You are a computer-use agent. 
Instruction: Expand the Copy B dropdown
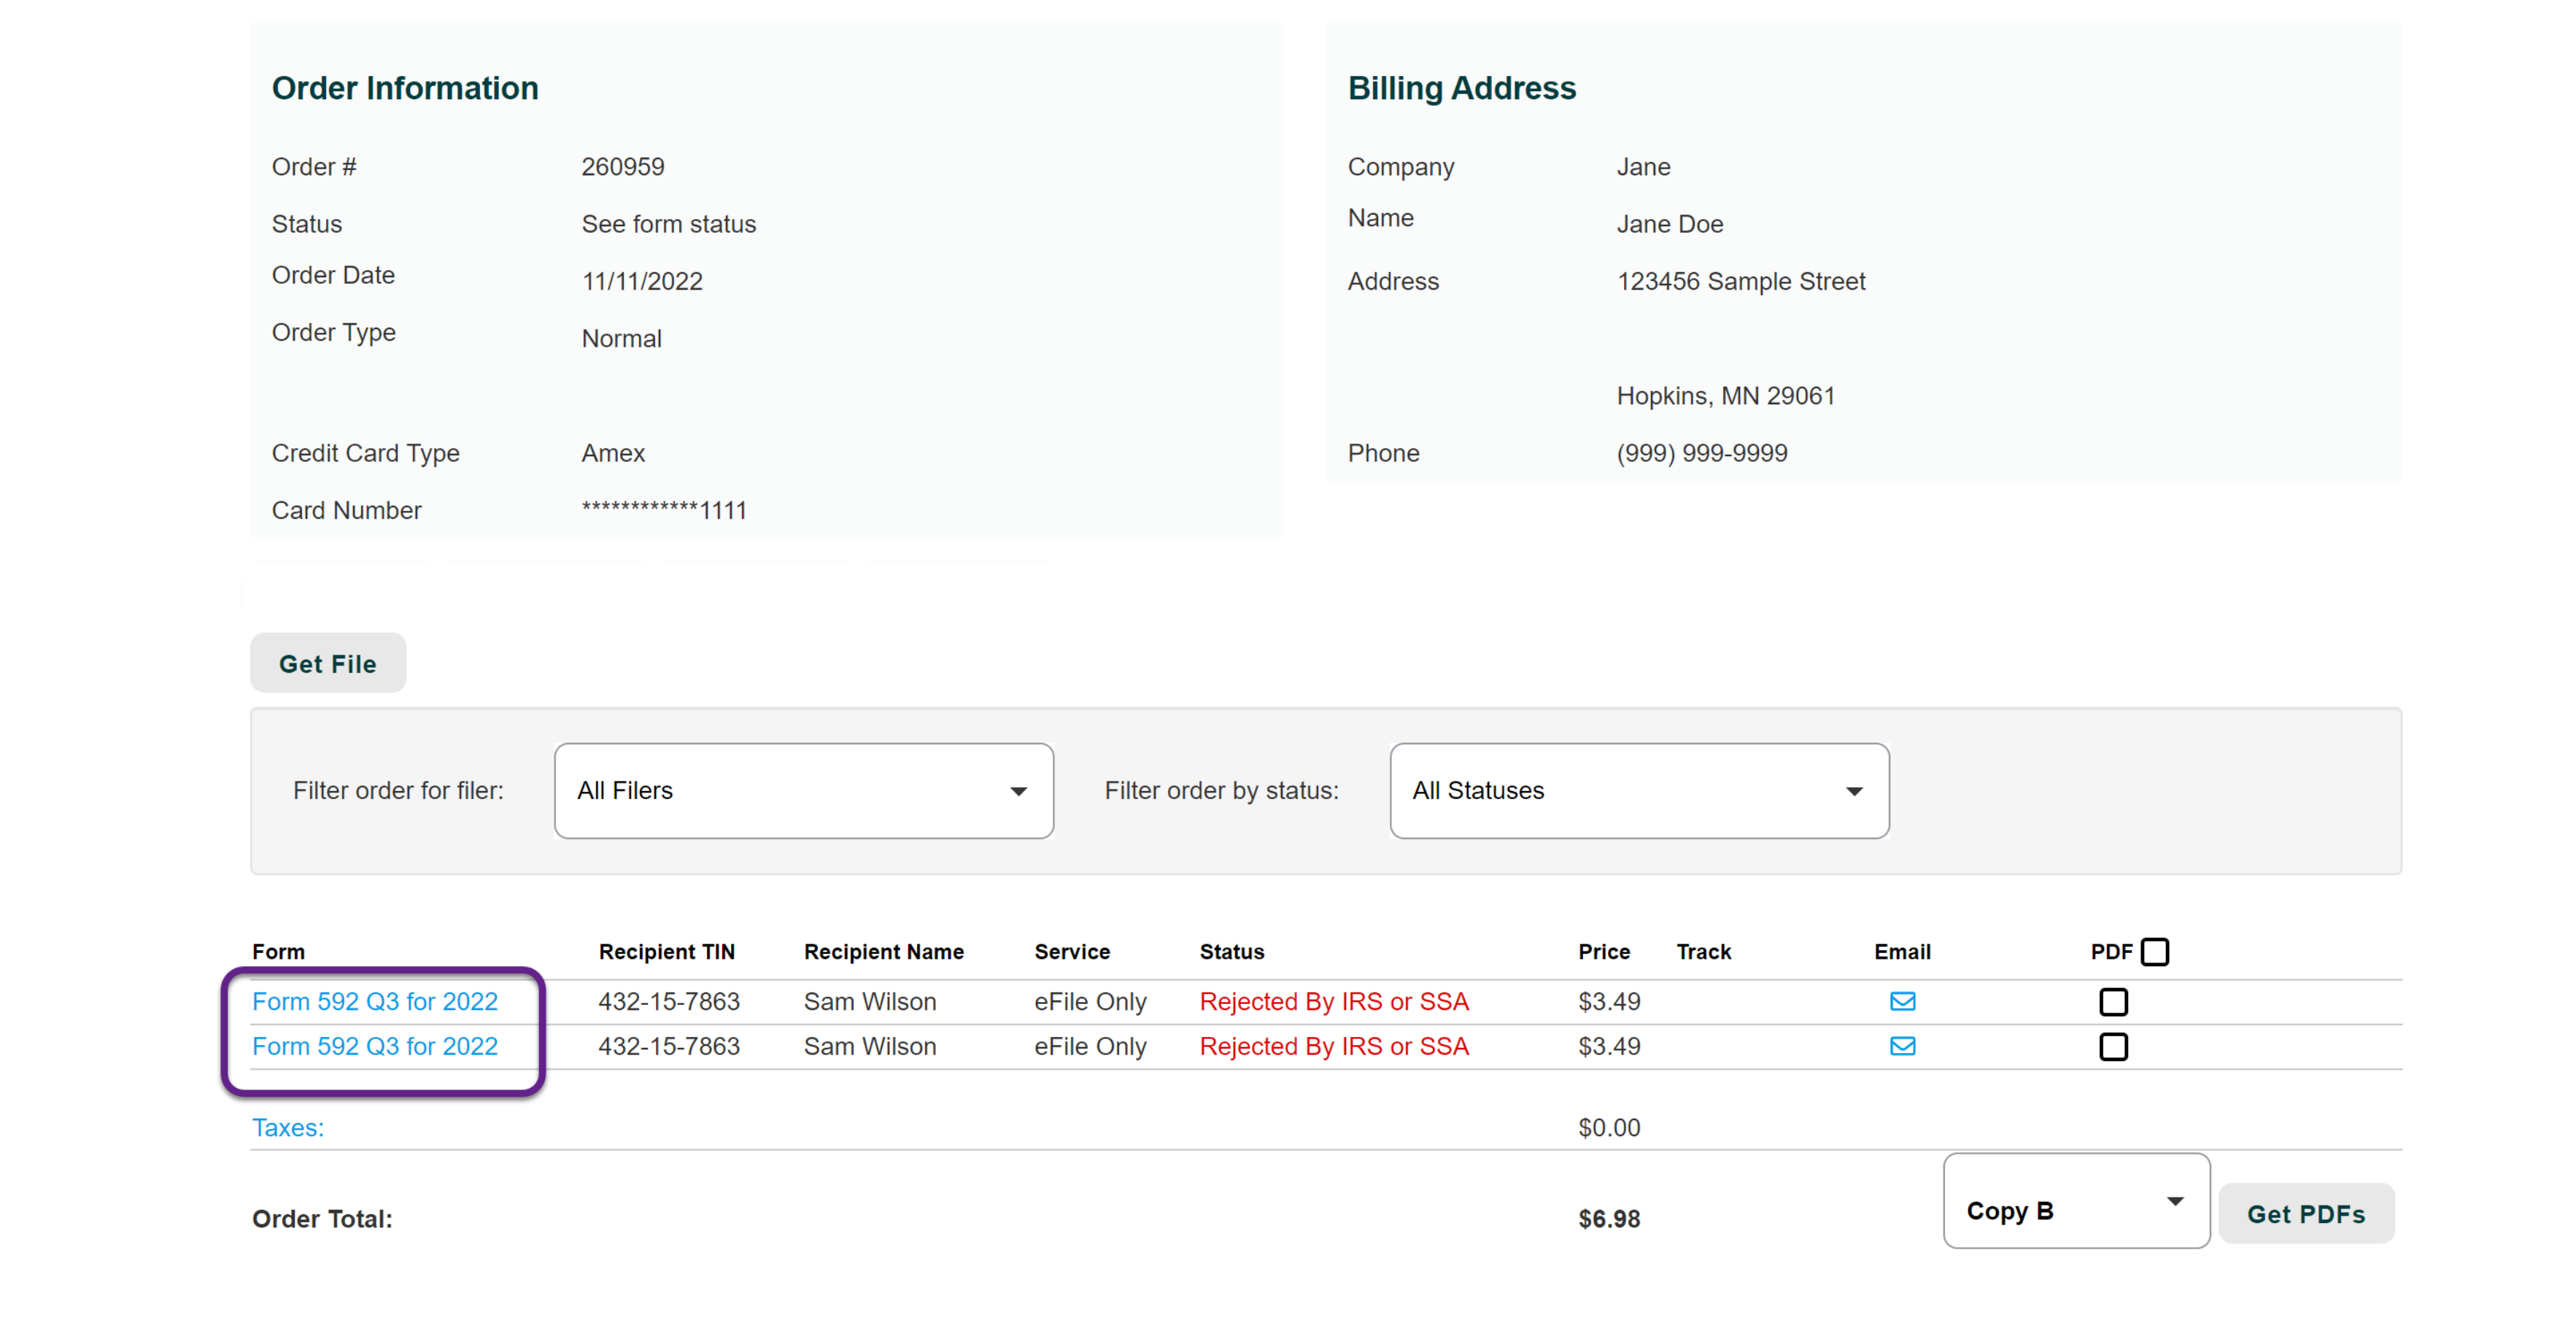(2075, 1201)
